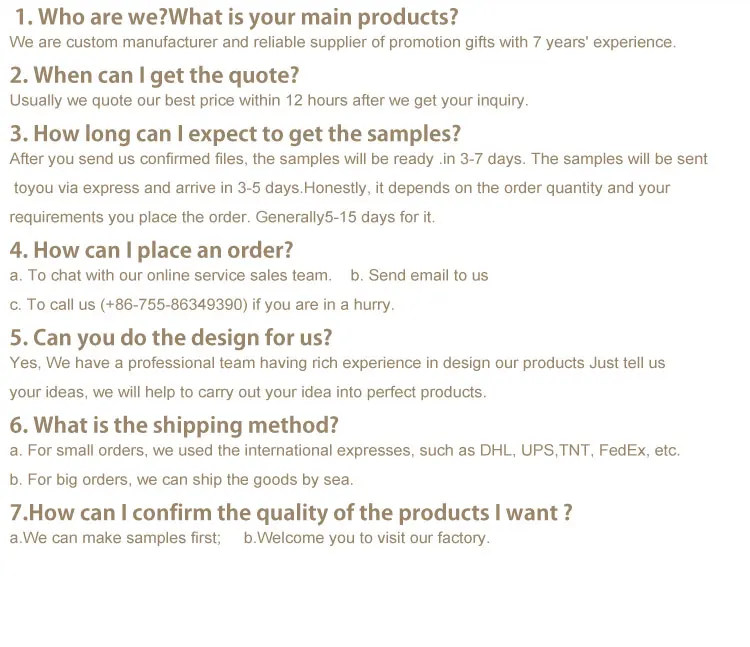Click the "Who are we?" question heading
The image size is (750, 647).
[x=237, y=17]
